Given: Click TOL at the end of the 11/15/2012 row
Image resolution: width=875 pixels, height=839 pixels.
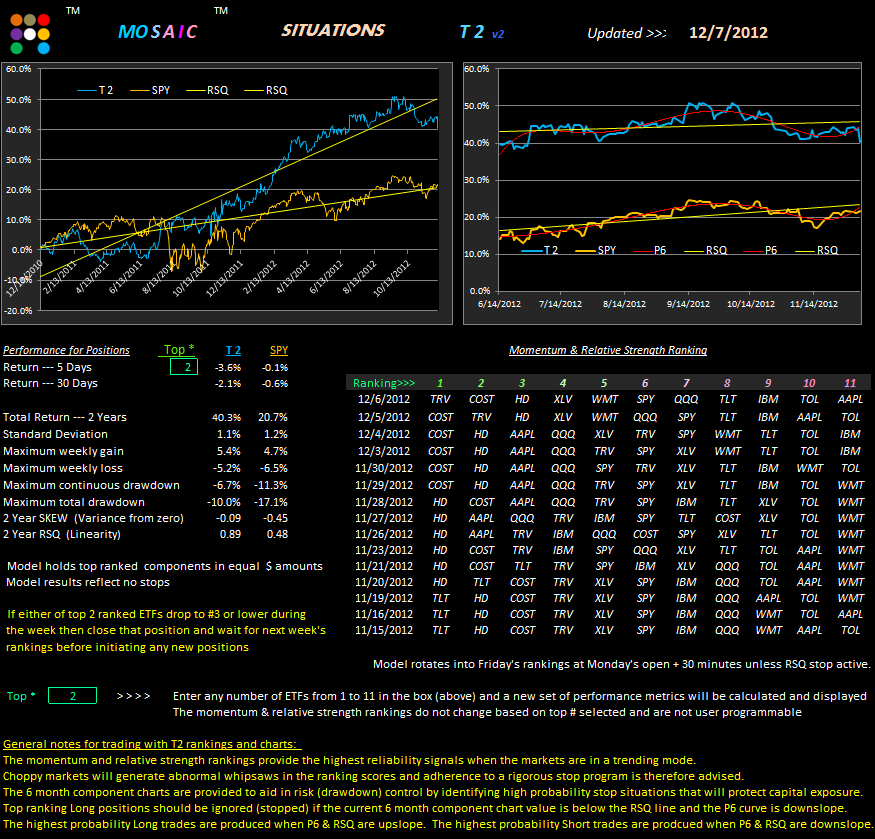Looking at the screenshot, I should (850, 630).
